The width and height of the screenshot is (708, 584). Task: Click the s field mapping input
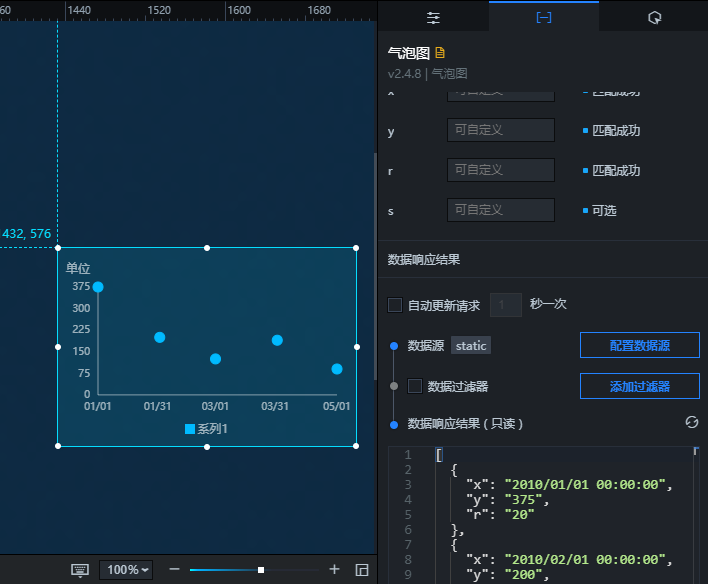click(501, 210)
